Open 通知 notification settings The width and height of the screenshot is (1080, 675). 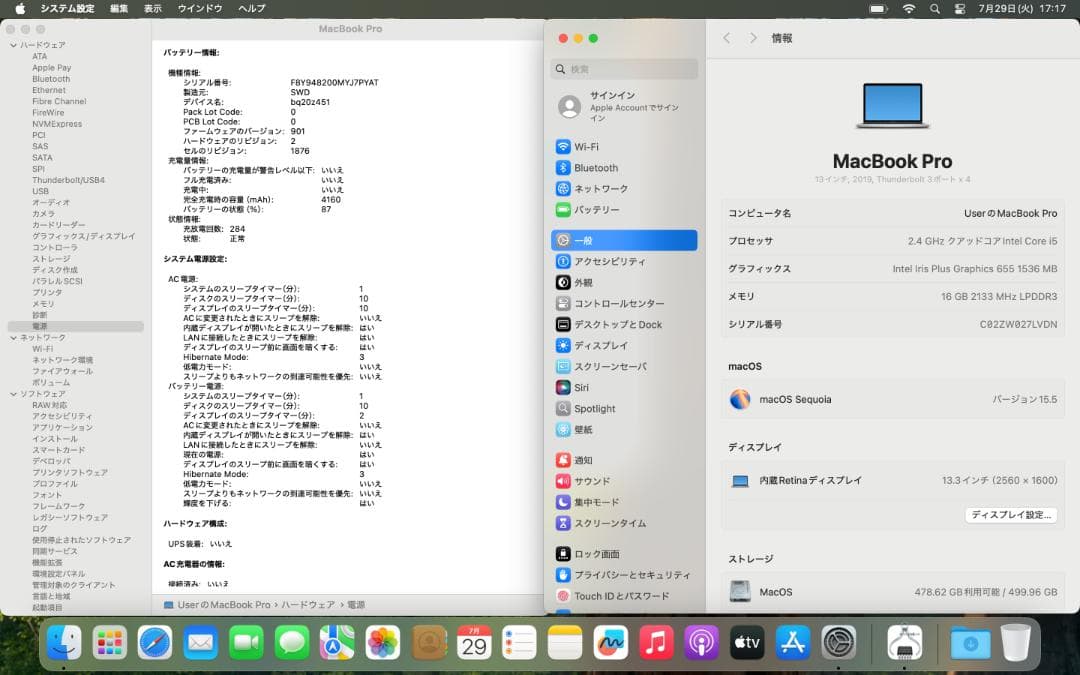[624, 460]
